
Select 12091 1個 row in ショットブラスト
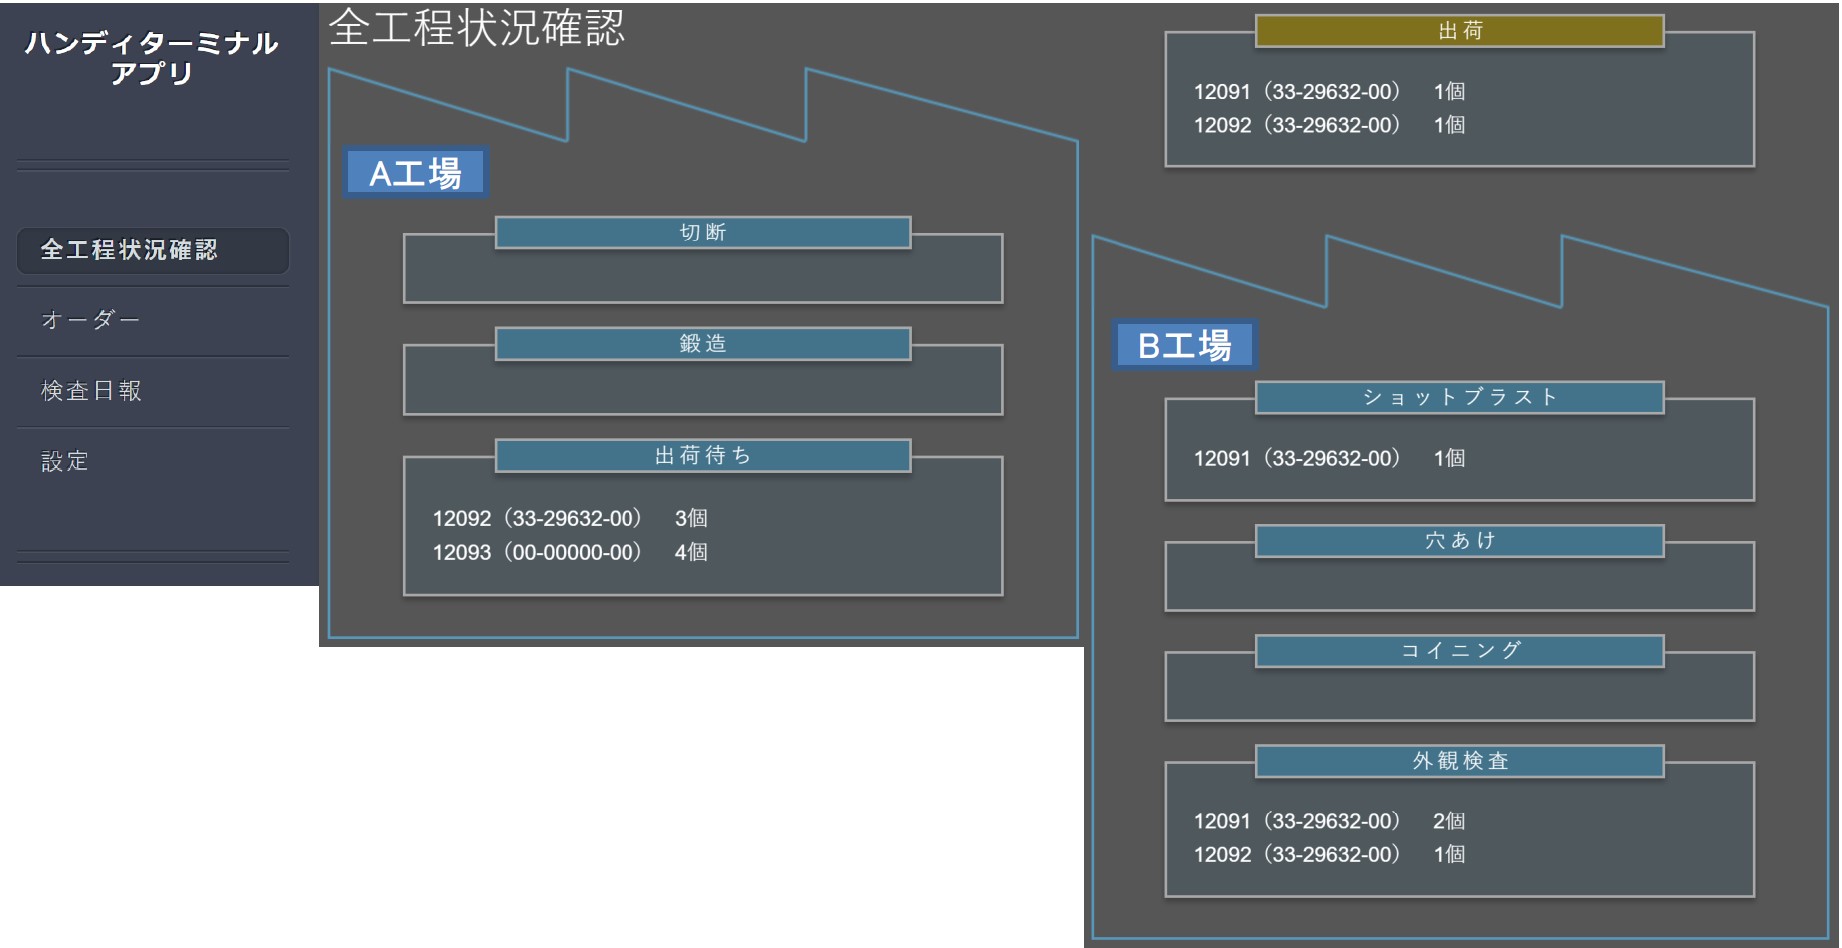1329,458
